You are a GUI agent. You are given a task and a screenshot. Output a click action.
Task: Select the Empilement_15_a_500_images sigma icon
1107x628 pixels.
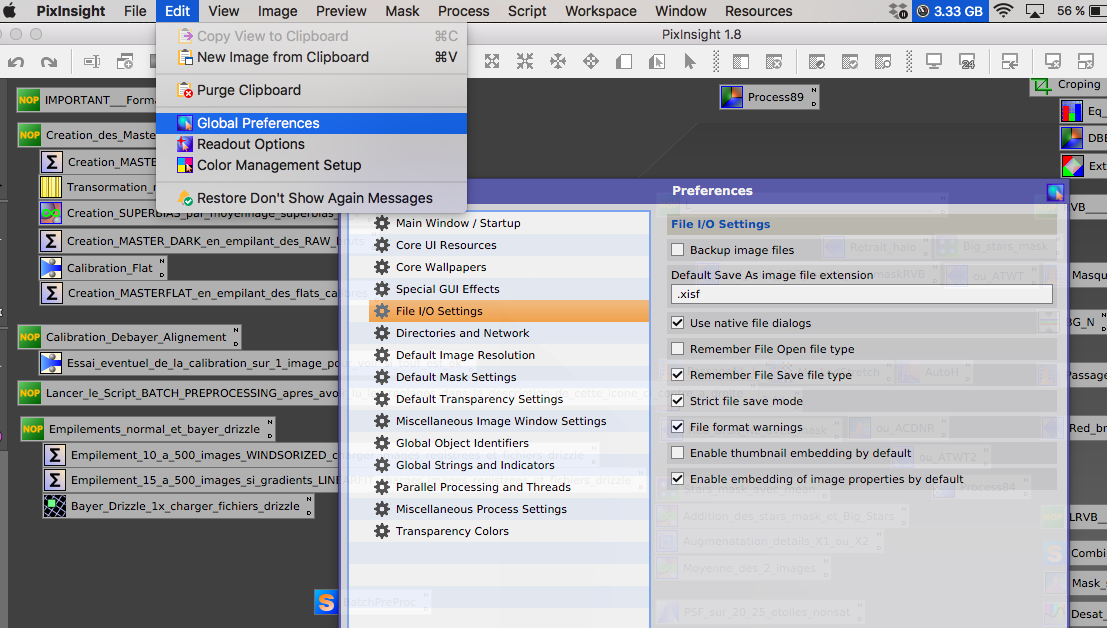(x=54, y=480)
